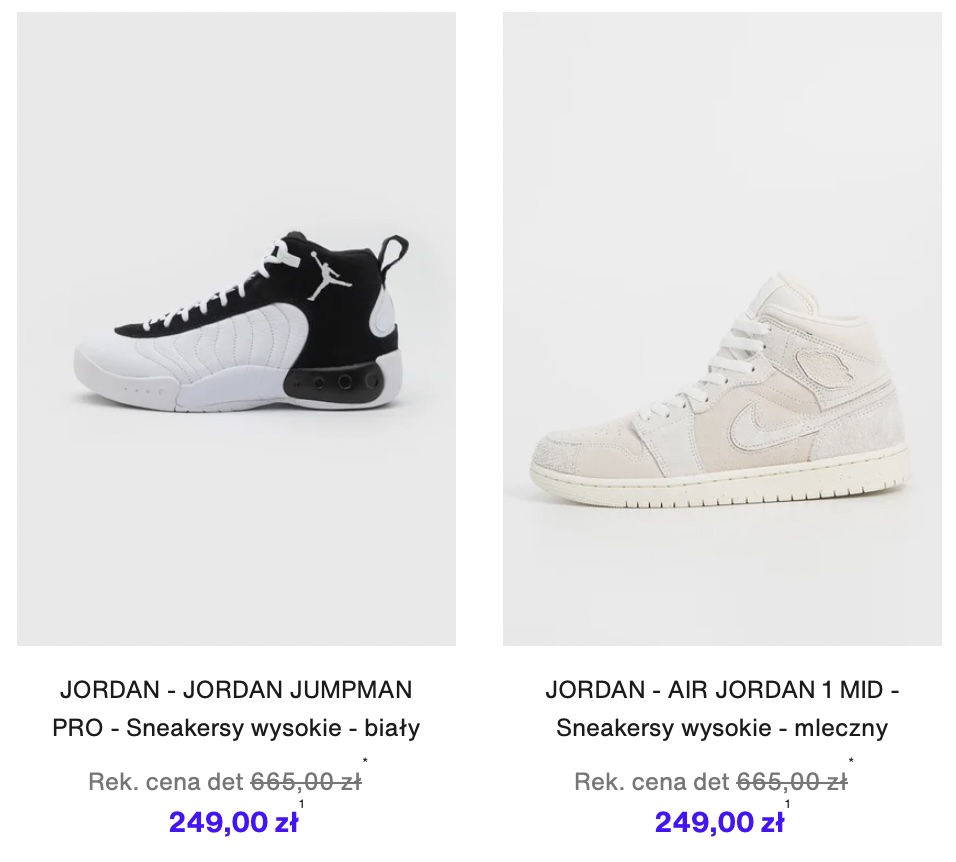Click asterisk footnote beside Air Jordan 1 Mid price
956x862 pixels.
point(851,760)
